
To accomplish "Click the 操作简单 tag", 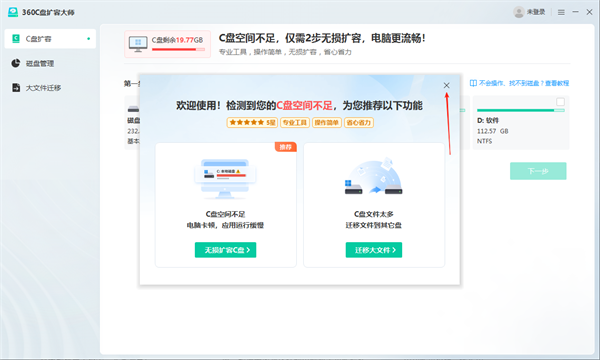I will tap(326, 122).
